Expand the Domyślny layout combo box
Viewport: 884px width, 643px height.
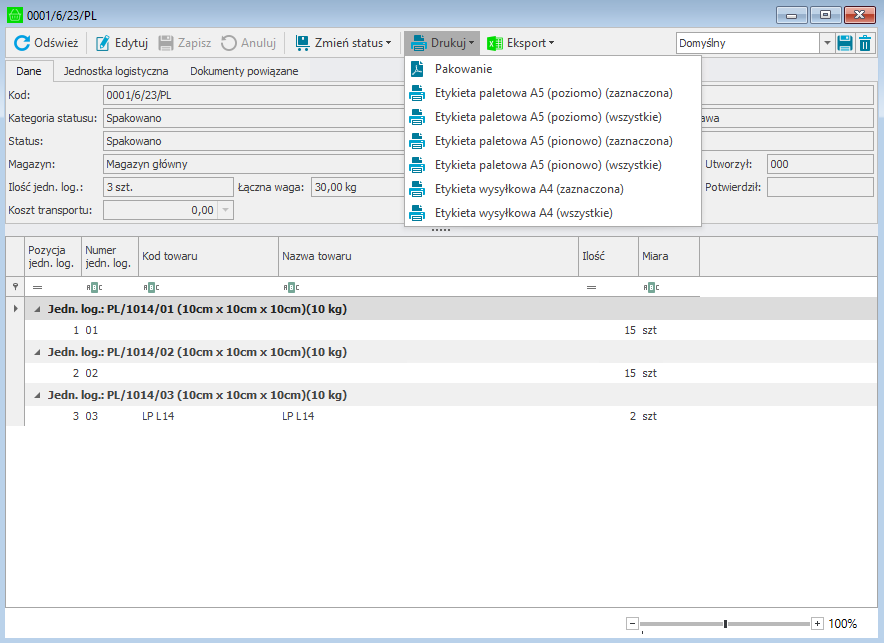coord(827,43)
